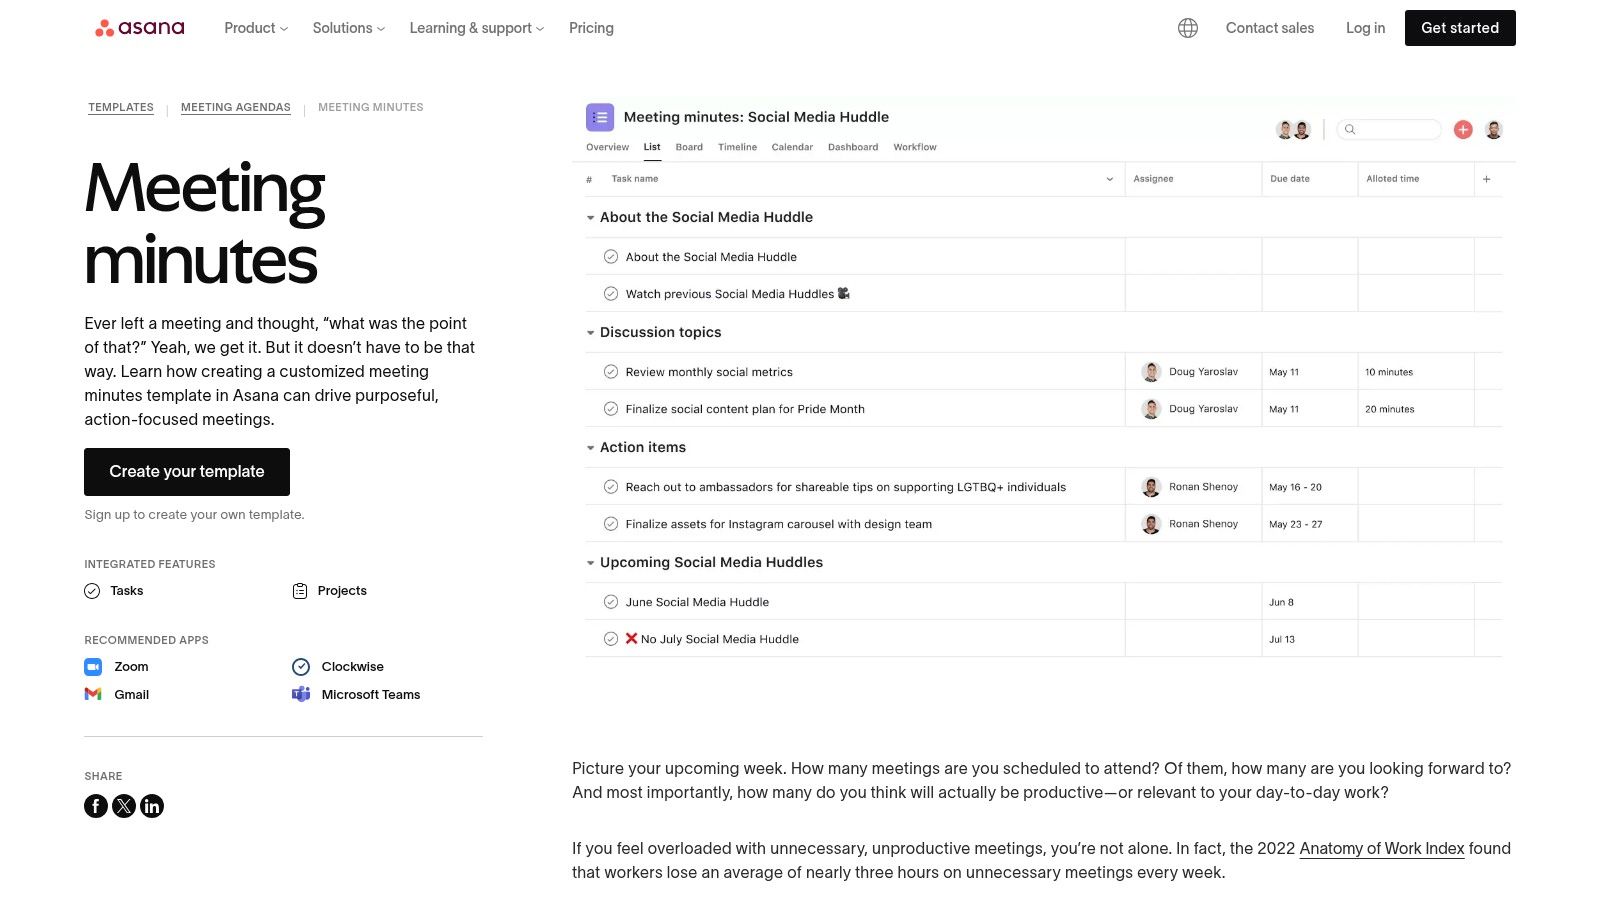Check off 'Watch previous Social Media Huddles'
The image size is (1600, 900).
pos(611,293)
